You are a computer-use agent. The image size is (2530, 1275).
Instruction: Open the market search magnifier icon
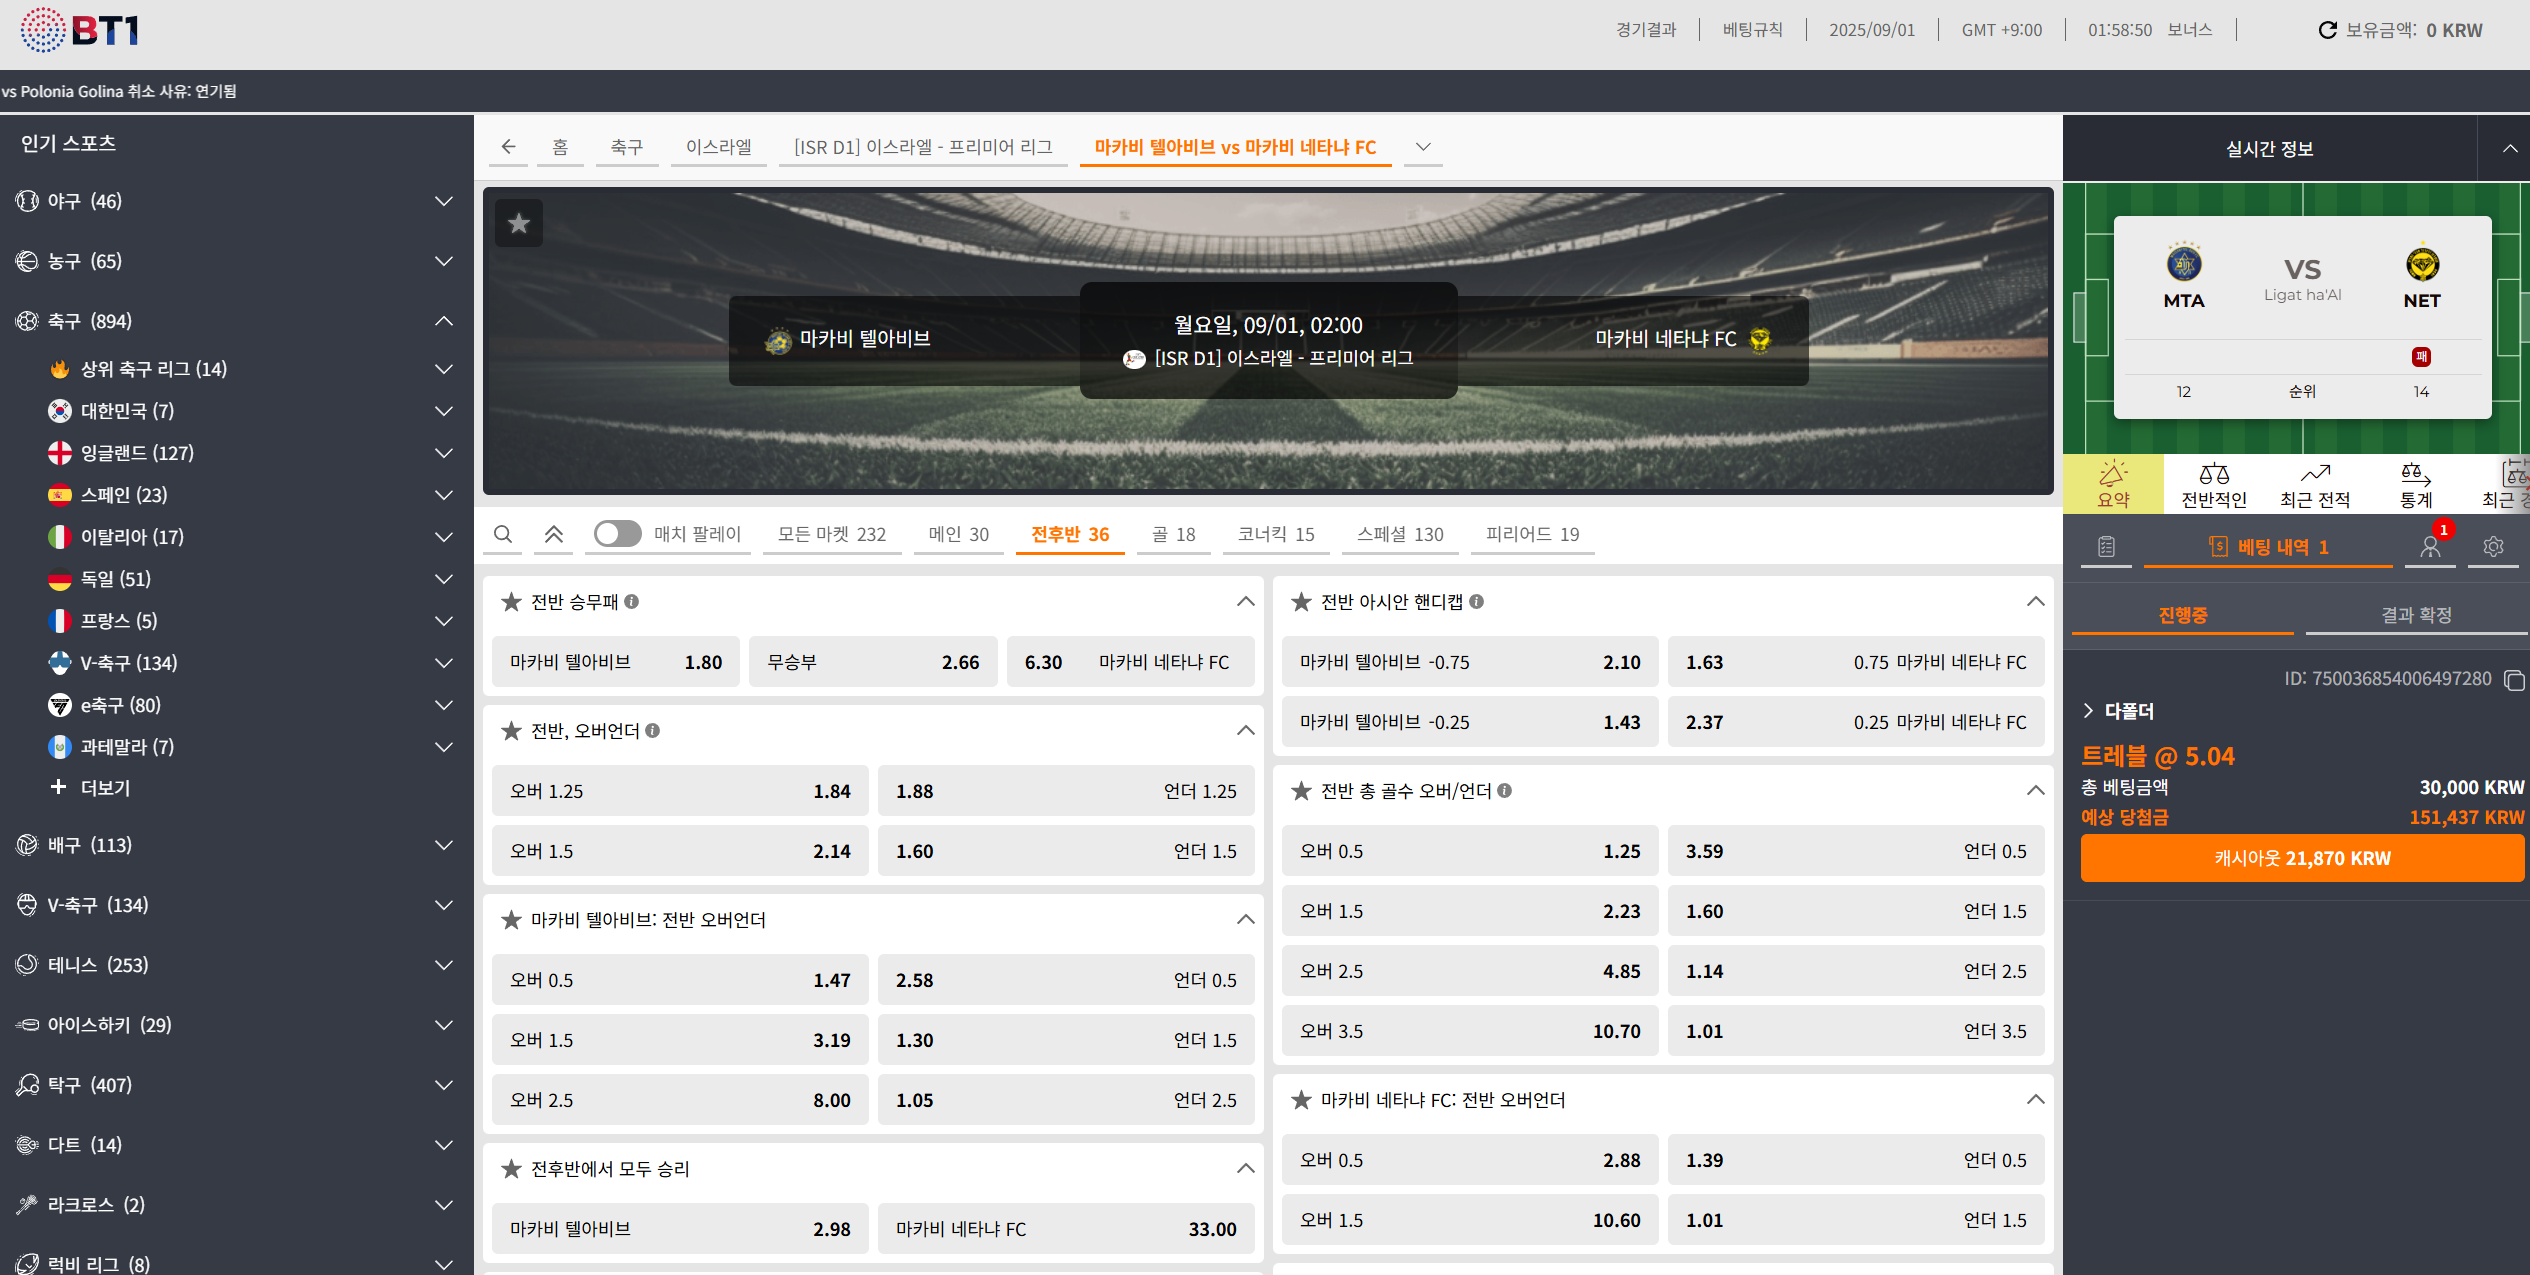click(503, 534)
